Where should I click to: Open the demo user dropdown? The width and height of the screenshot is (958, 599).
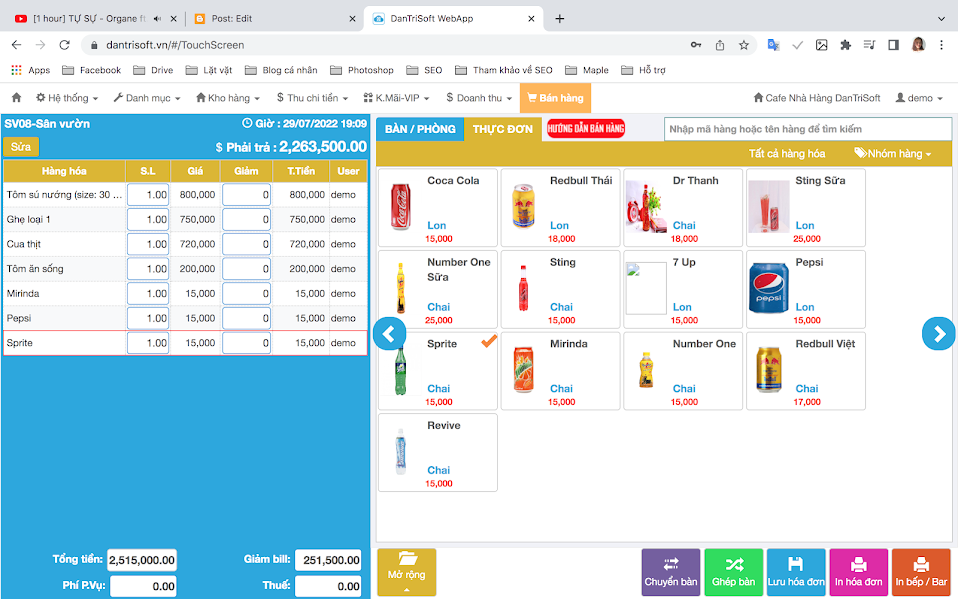coord(919,98)
